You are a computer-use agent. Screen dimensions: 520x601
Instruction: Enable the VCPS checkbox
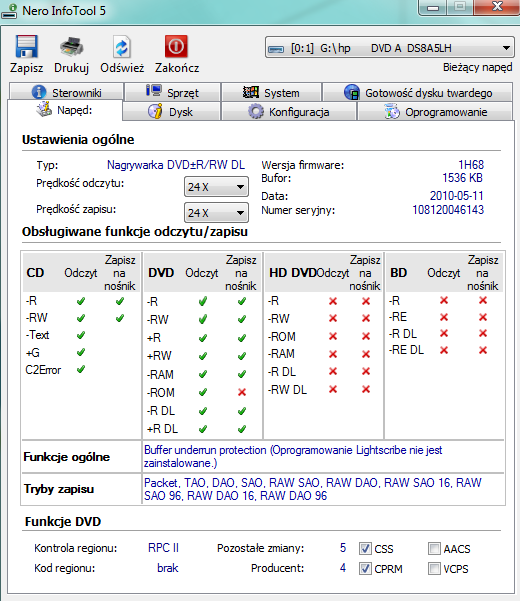click(434, 568)
